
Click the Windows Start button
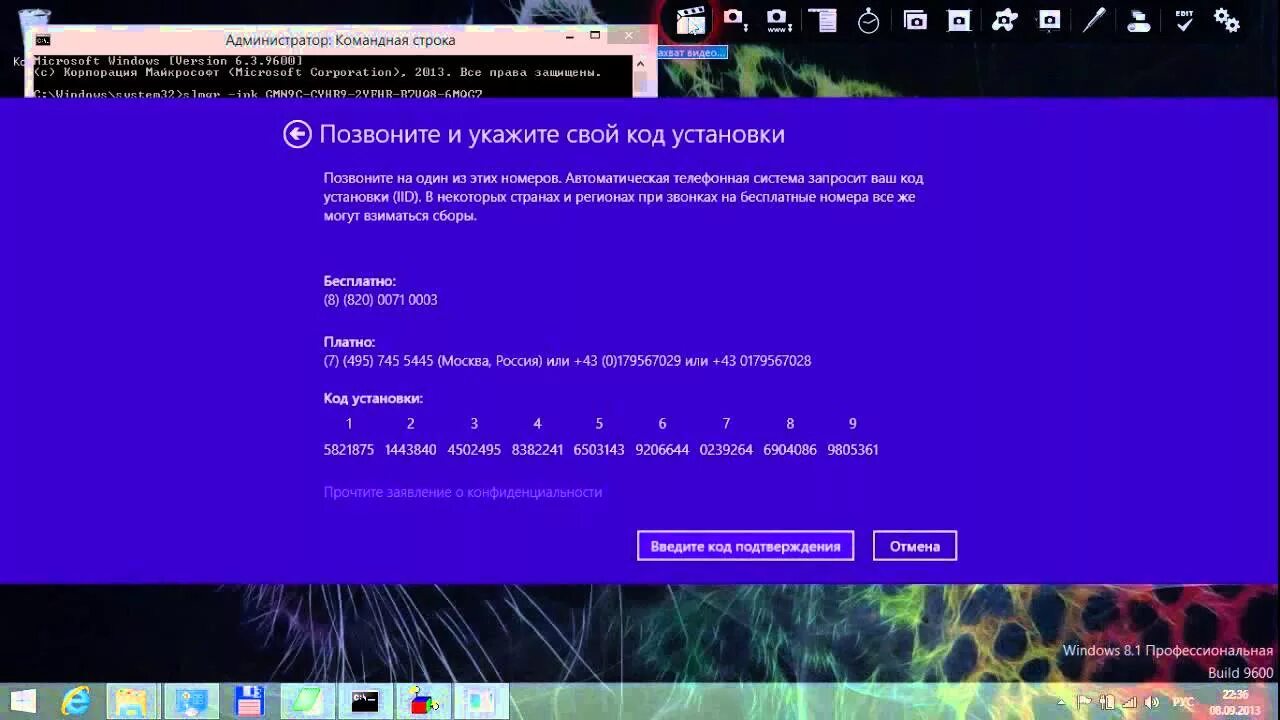click(23, 701)
